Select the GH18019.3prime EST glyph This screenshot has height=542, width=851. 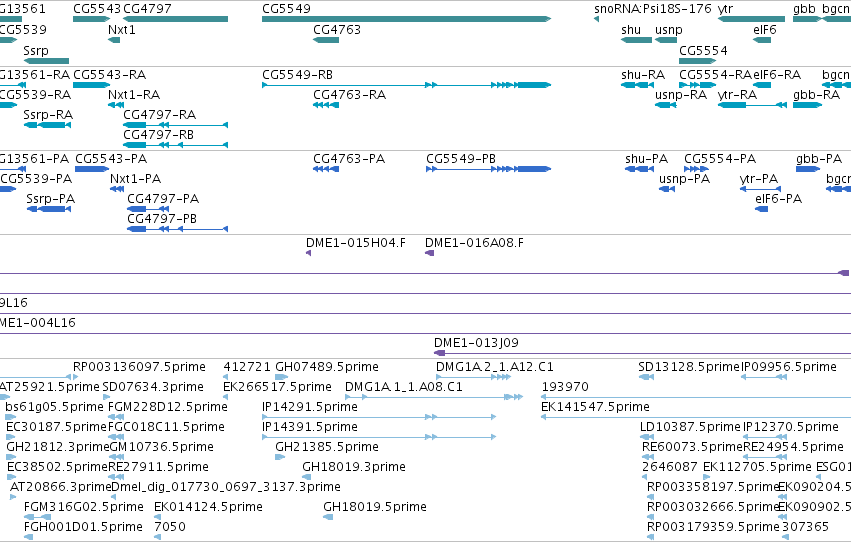307,477
